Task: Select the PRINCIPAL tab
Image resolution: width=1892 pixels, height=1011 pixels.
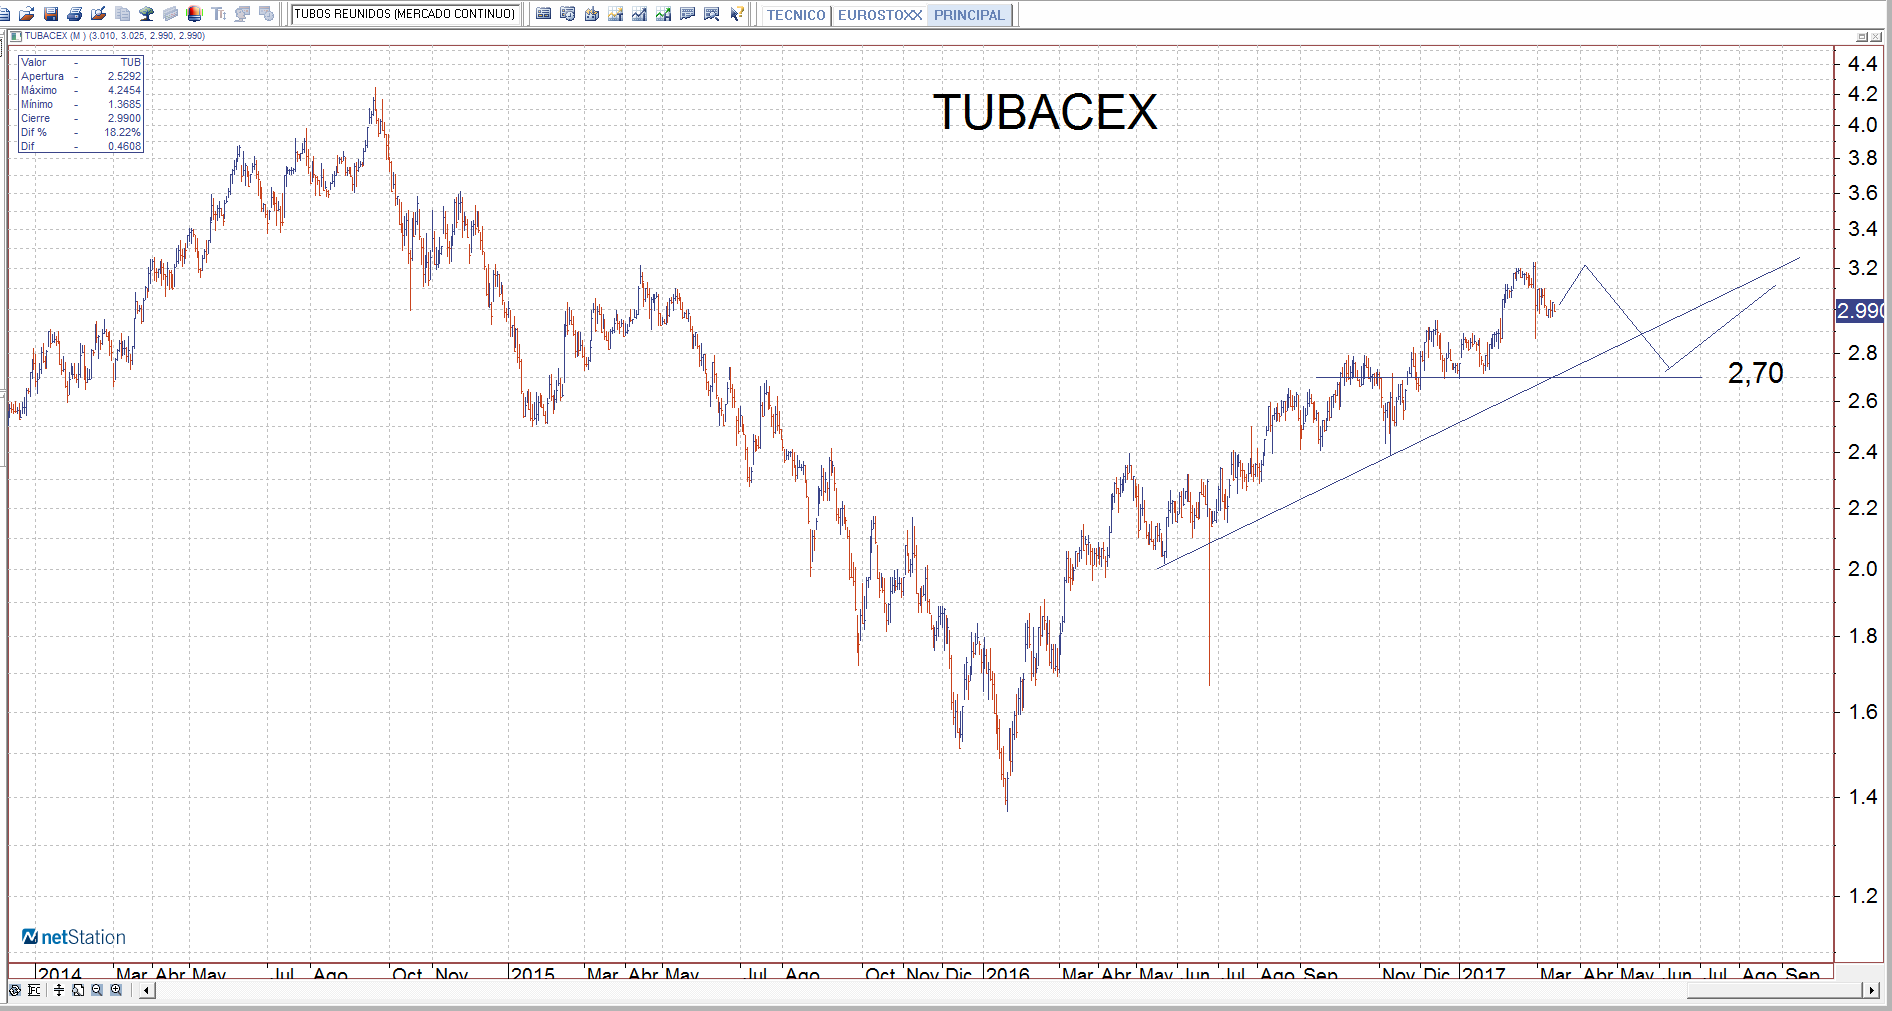Action: (969, 15)
